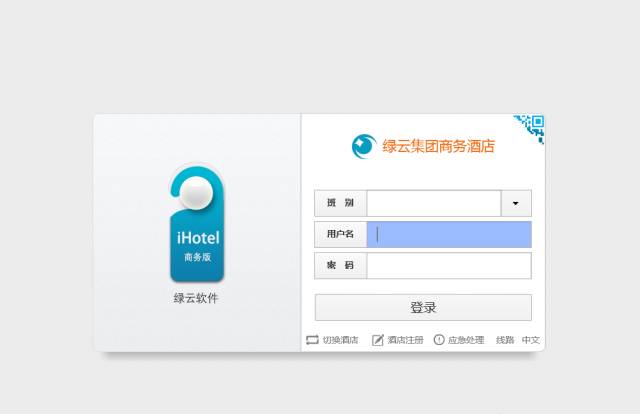
Task: Click the blue swirl hotel group logo
Action: pos(364,146)
